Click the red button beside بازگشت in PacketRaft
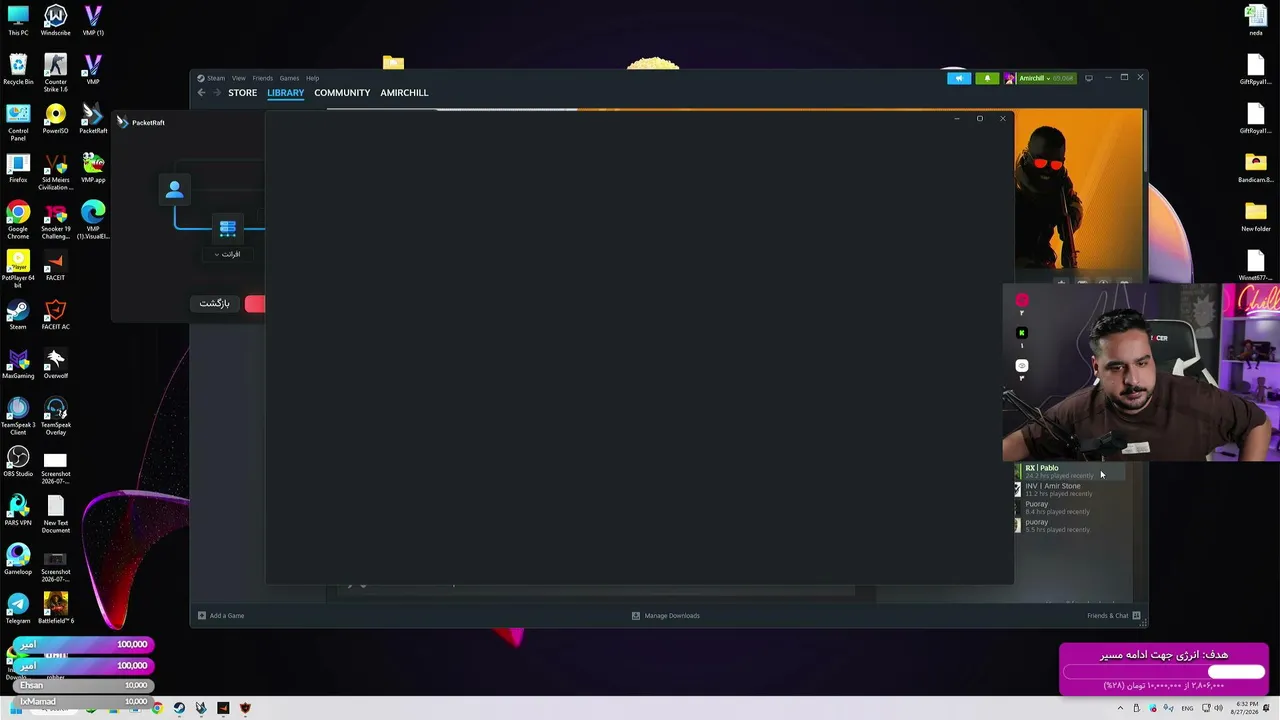The height and width of the screenshot is (720, 1280). 255,304
